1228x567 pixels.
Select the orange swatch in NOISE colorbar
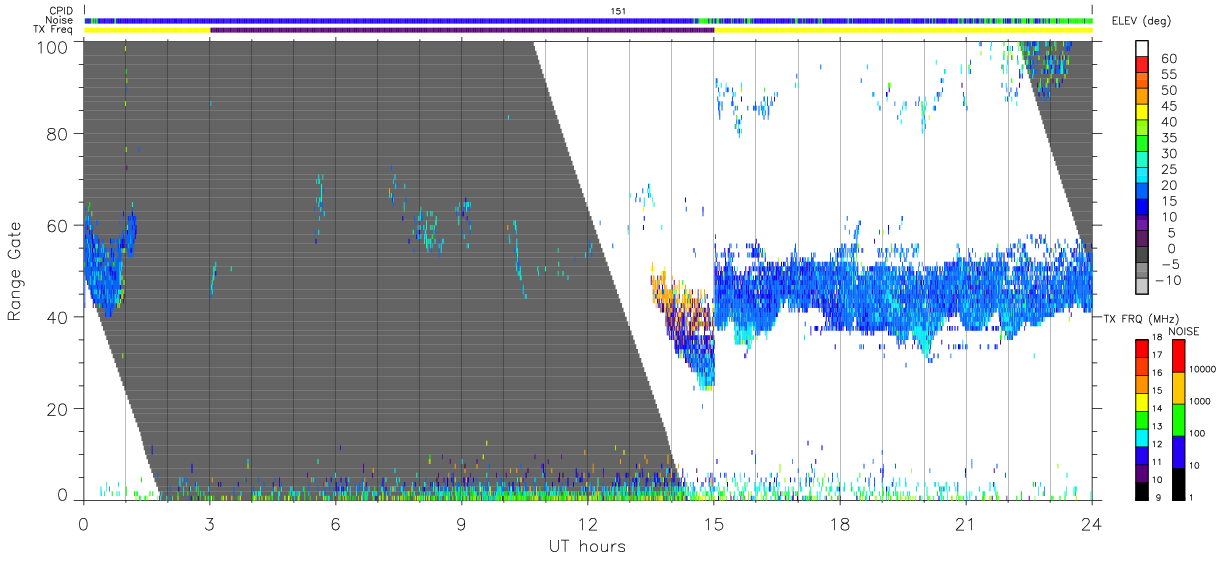coord(1179,388)
